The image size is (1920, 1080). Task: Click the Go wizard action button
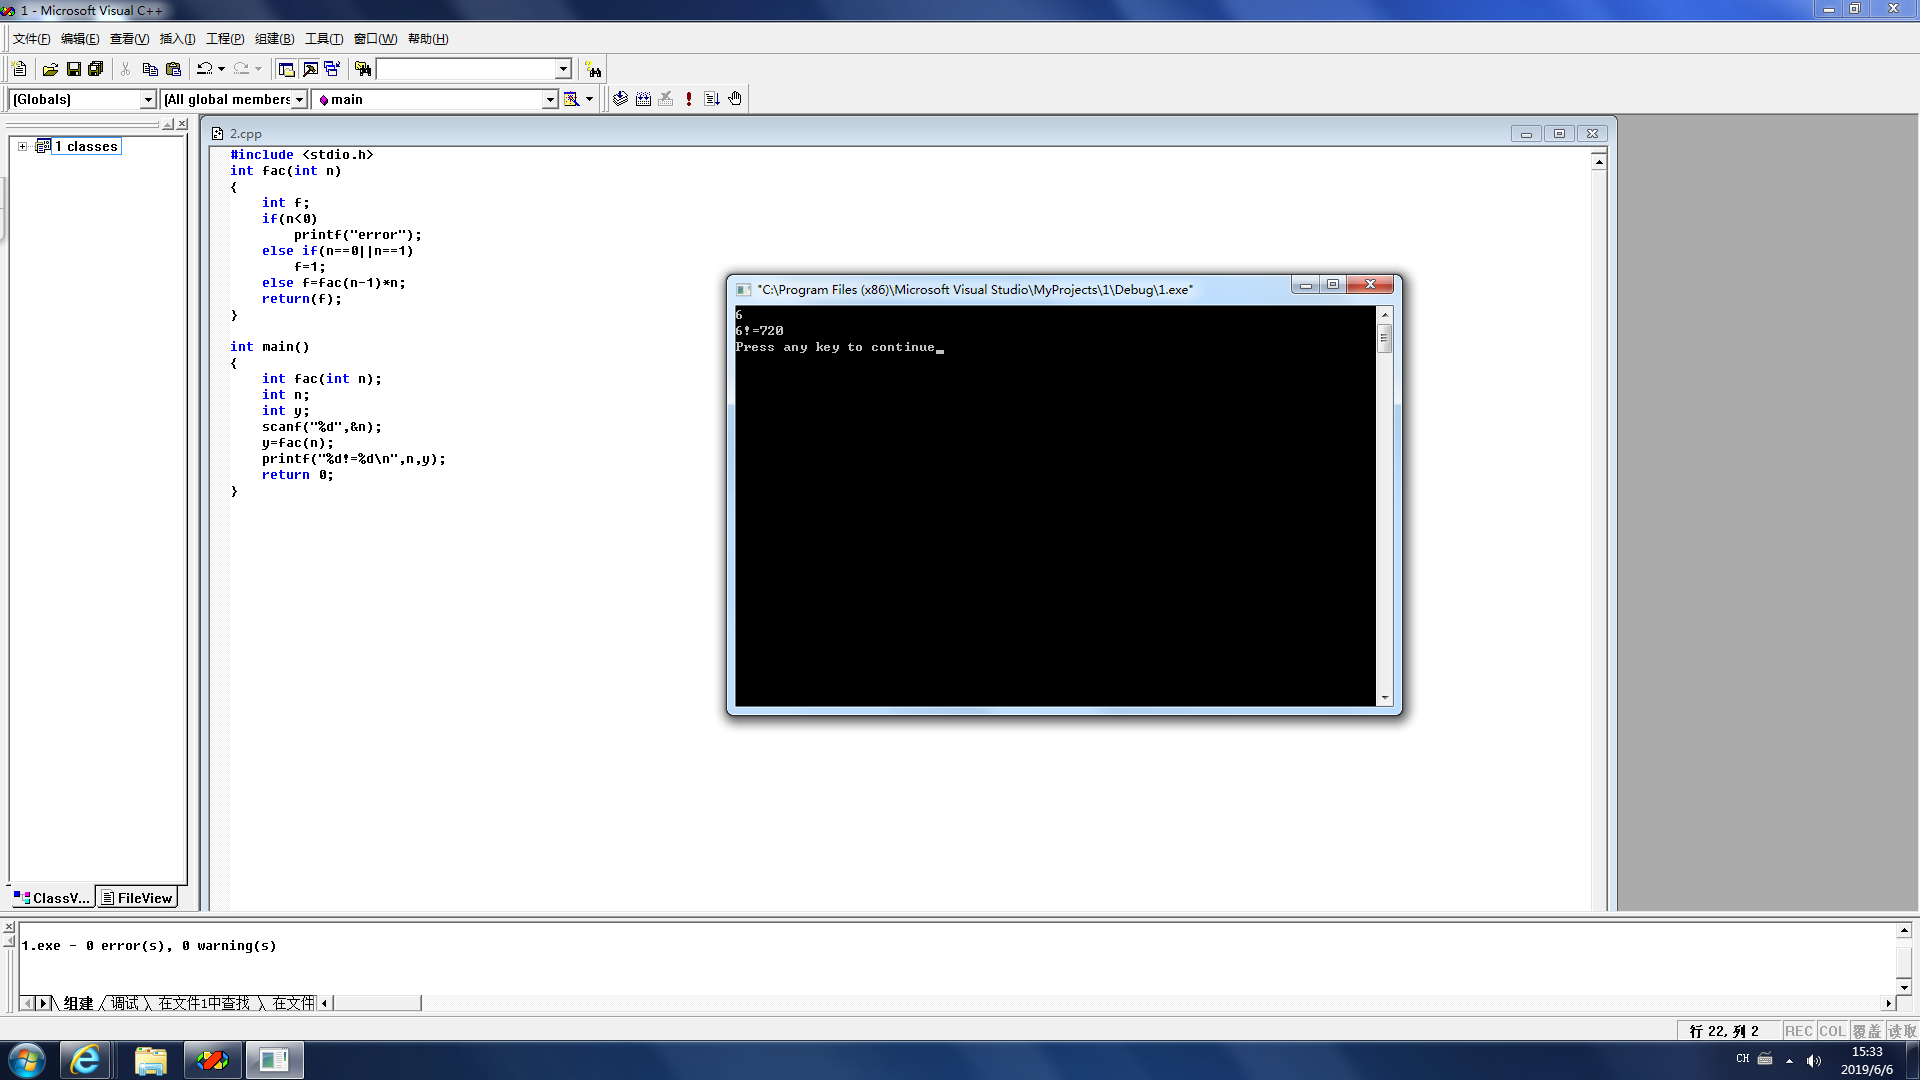click(x=572, y=99)
